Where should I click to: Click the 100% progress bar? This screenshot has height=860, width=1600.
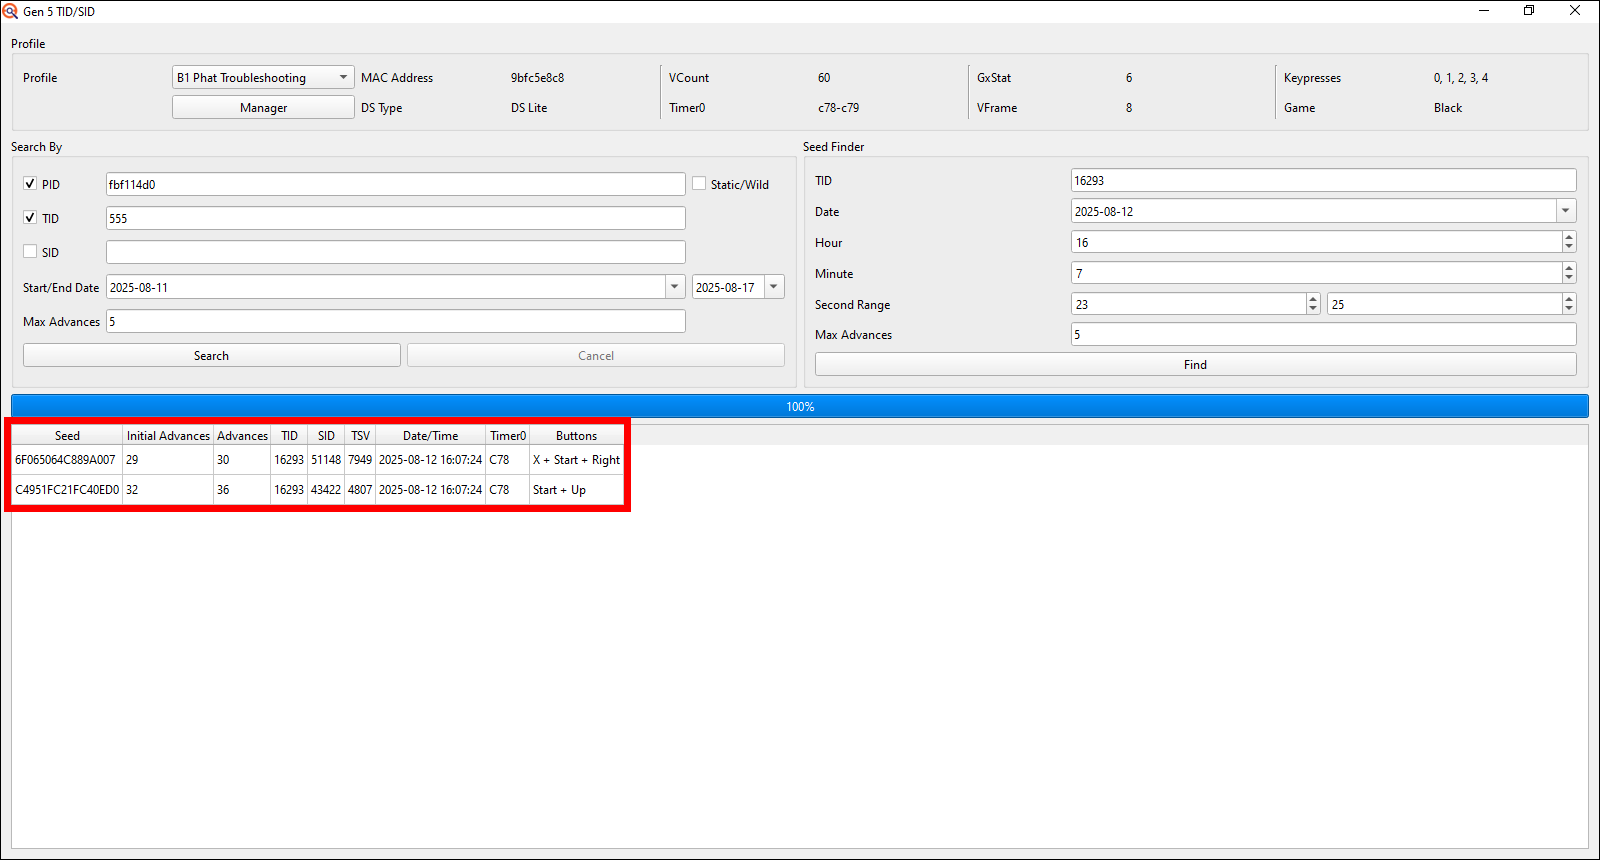800,406
